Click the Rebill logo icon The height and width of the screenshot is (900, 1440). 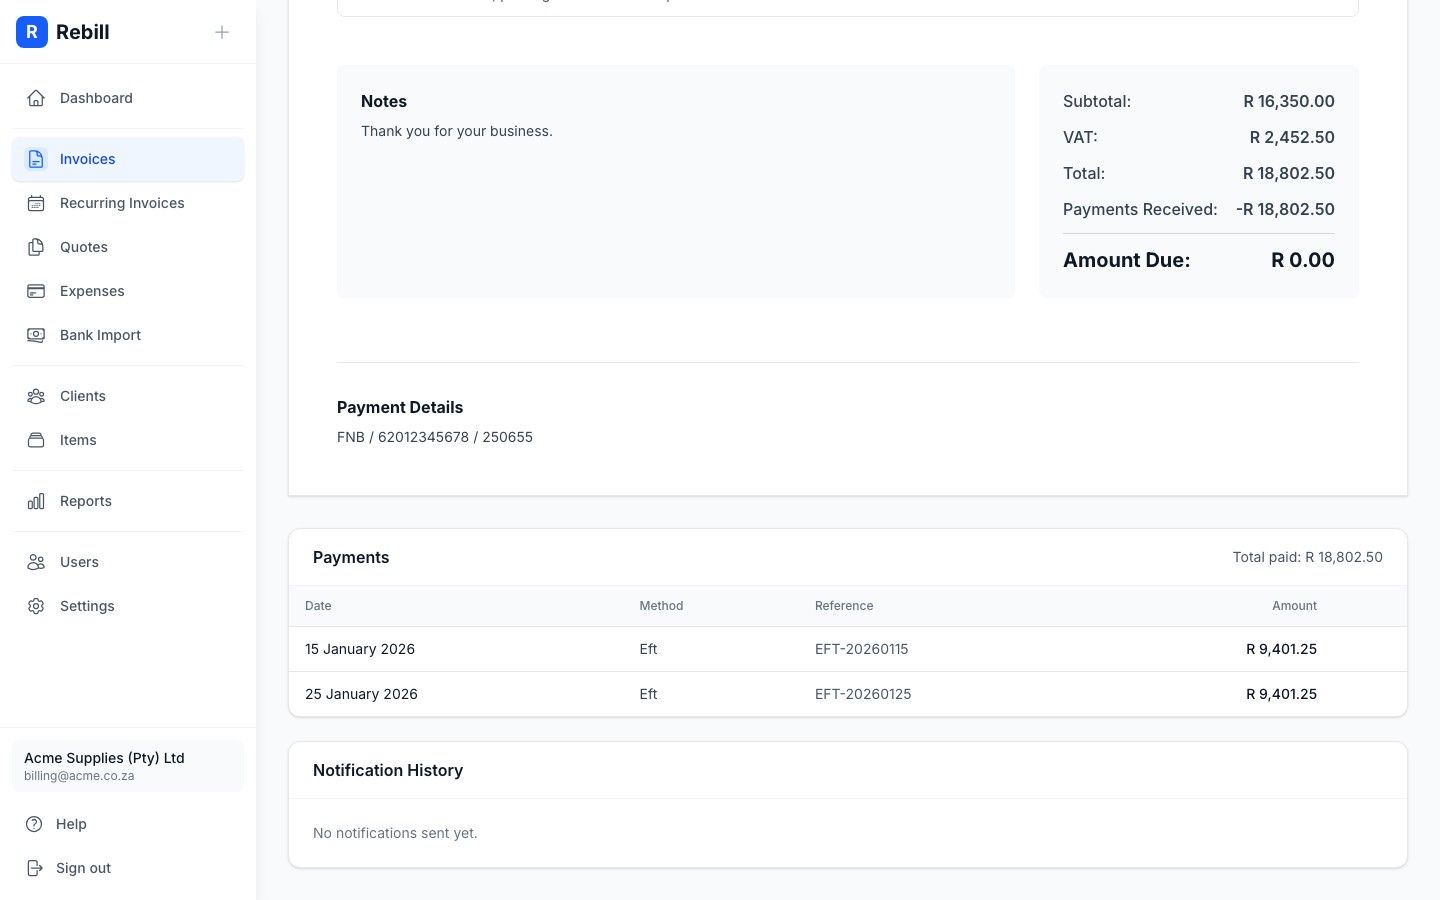pos(32,32)
